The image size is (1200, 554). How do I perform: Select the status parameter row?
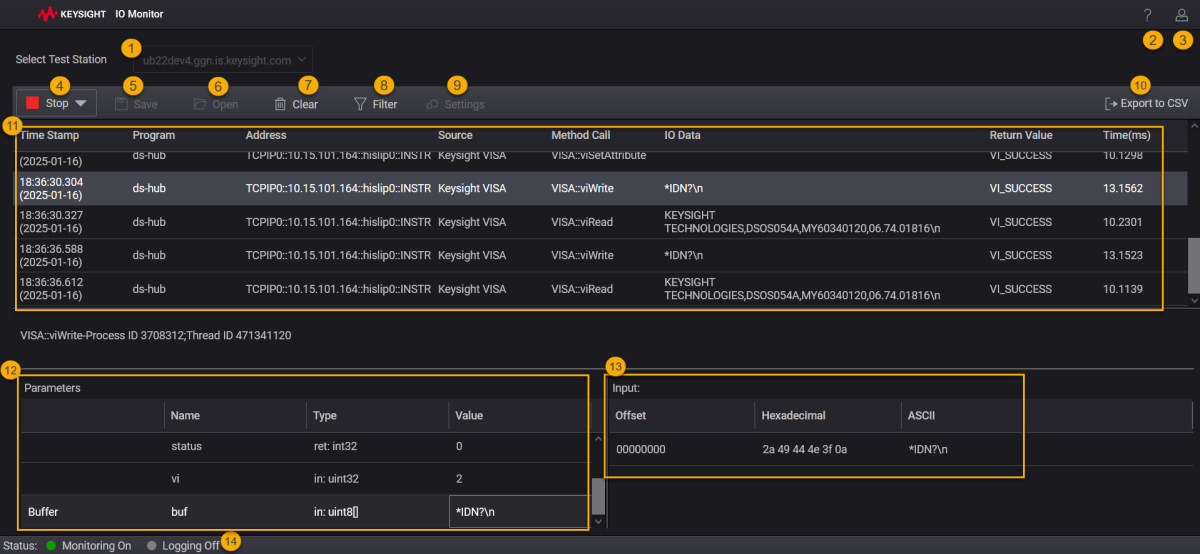tap(305, 446)
